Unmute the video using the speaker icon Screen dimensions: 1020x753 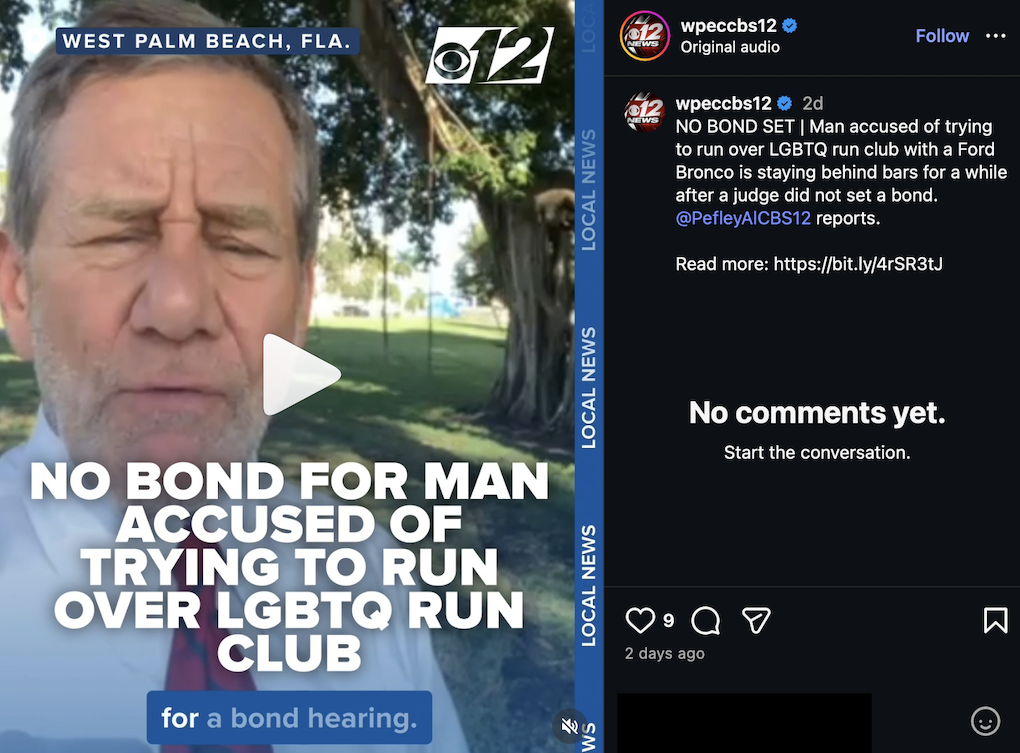click(x=569, y=726)
